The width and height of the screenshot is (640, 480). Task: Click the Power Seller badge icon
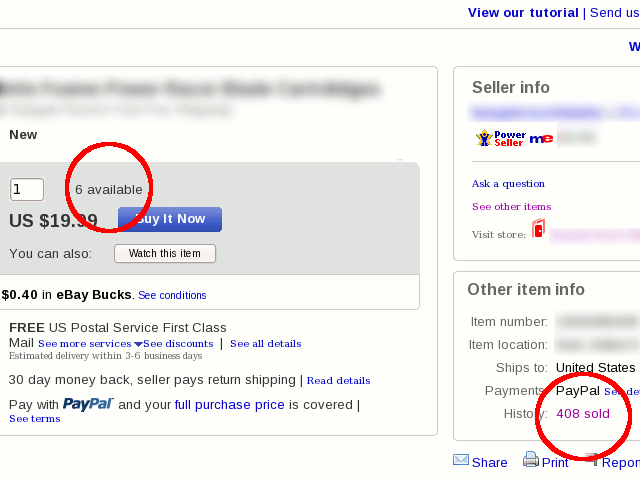pyautogui.click(x=500, y=138)
